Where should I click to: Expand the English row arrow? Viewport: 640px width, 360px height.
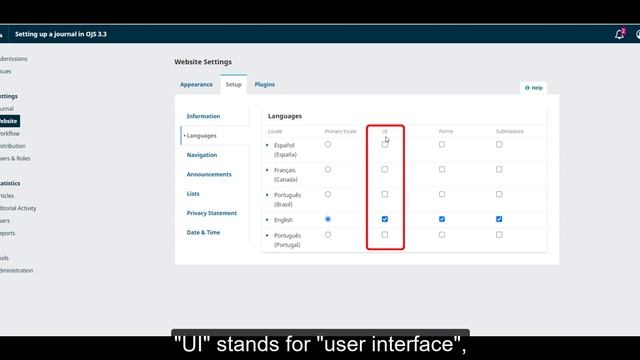point(267,220)
